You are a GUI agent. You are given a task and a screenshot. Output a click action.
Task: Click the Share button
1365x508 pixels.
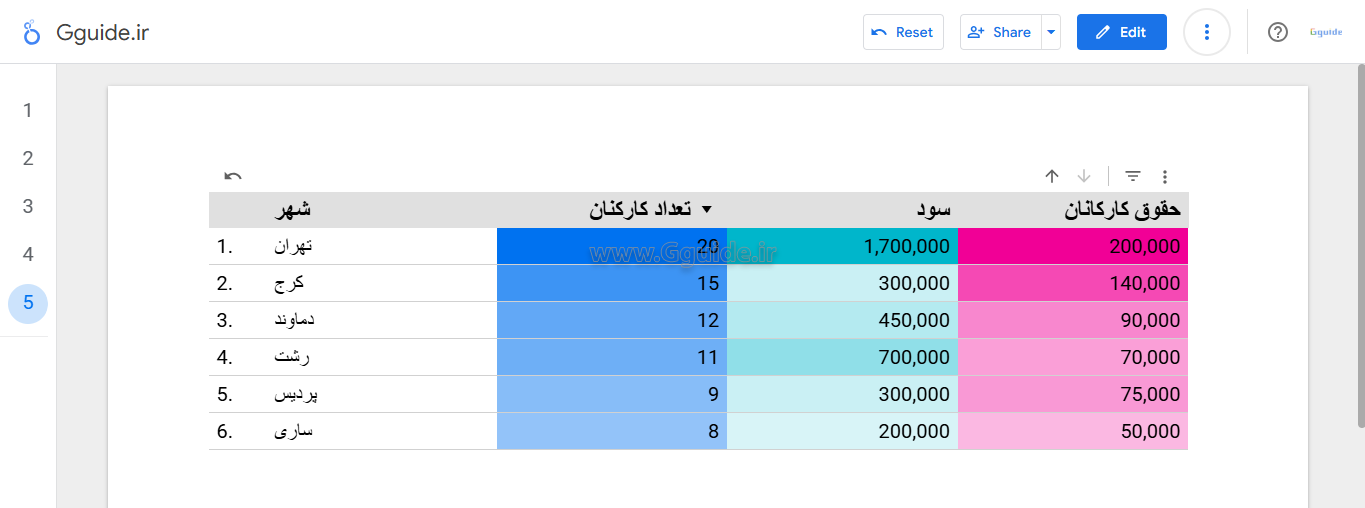pyautogui.click(x=1000, y=32)
